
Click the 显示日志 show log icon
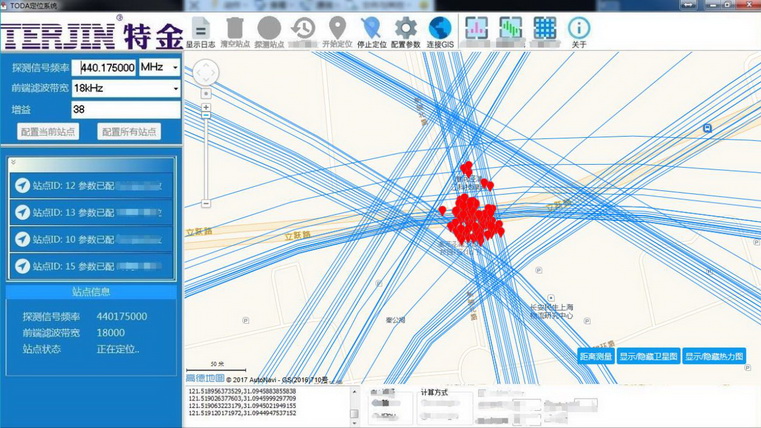pos(200,29)
